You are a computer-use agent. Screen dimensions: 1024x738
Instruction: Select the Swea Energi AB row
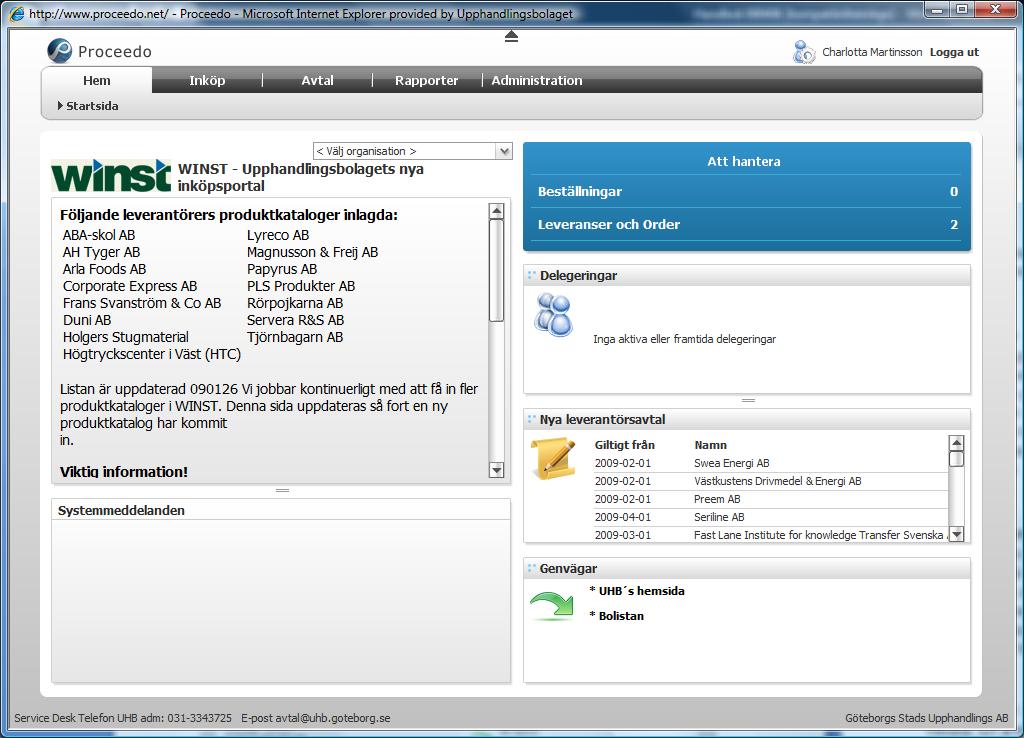(x=771, y=463)
